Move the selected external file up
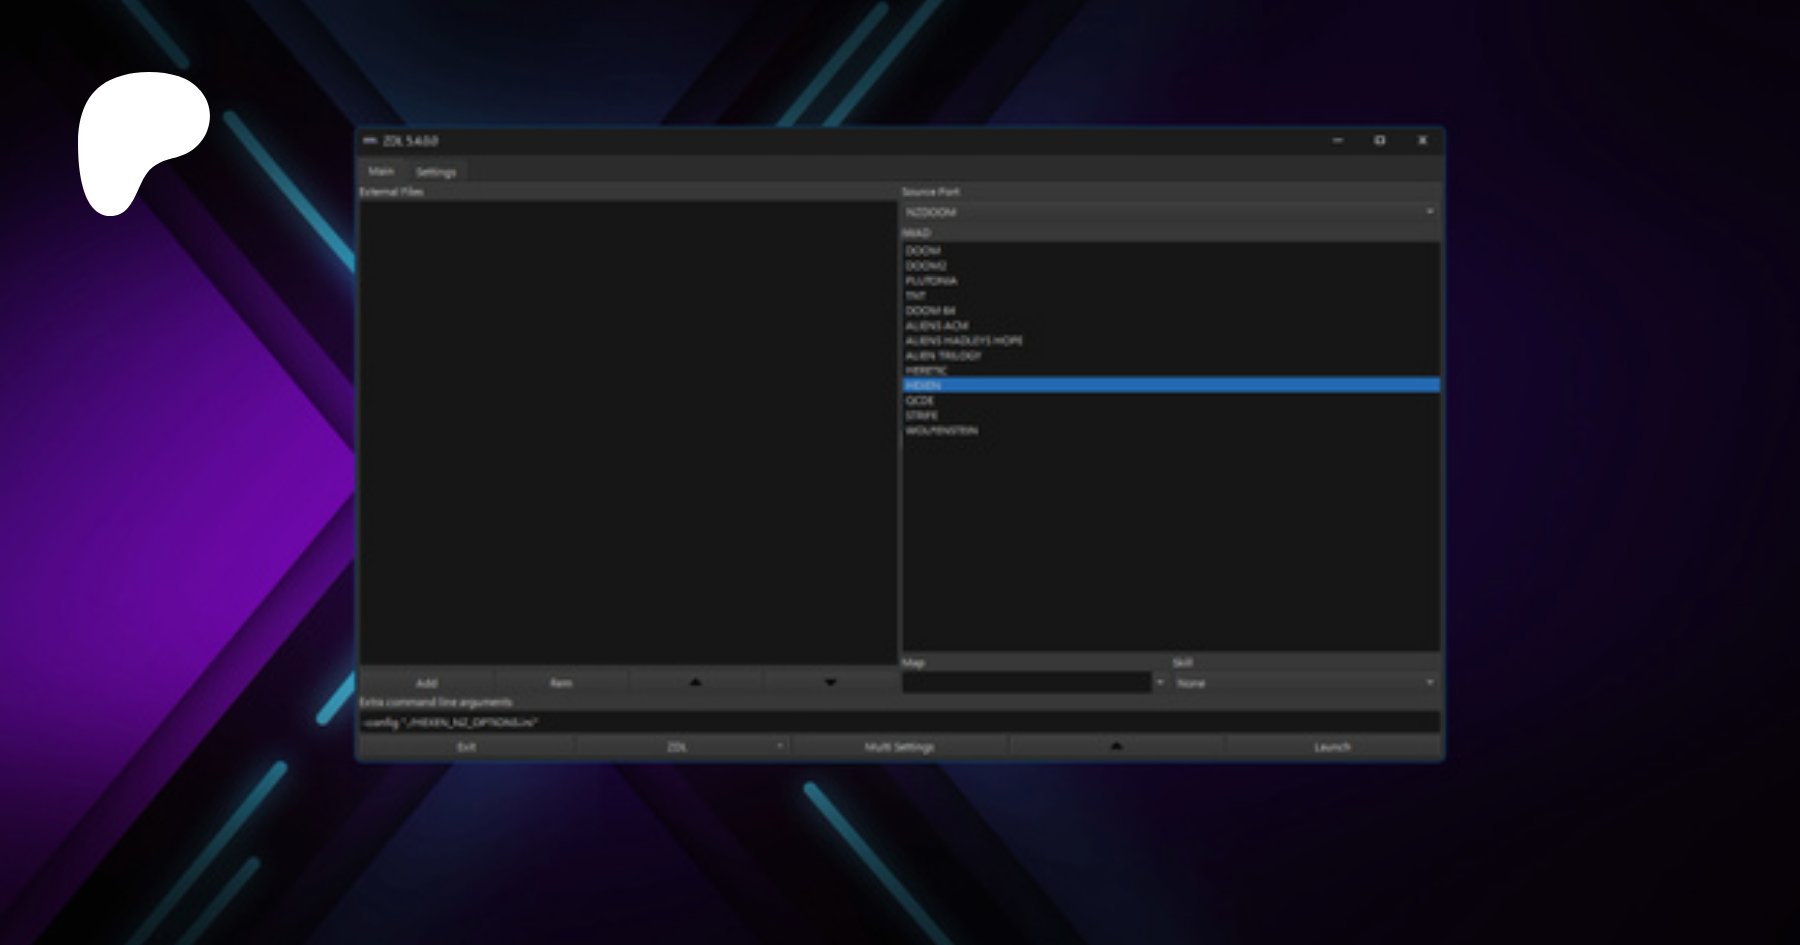1800x945 pixels. point(695,683)
